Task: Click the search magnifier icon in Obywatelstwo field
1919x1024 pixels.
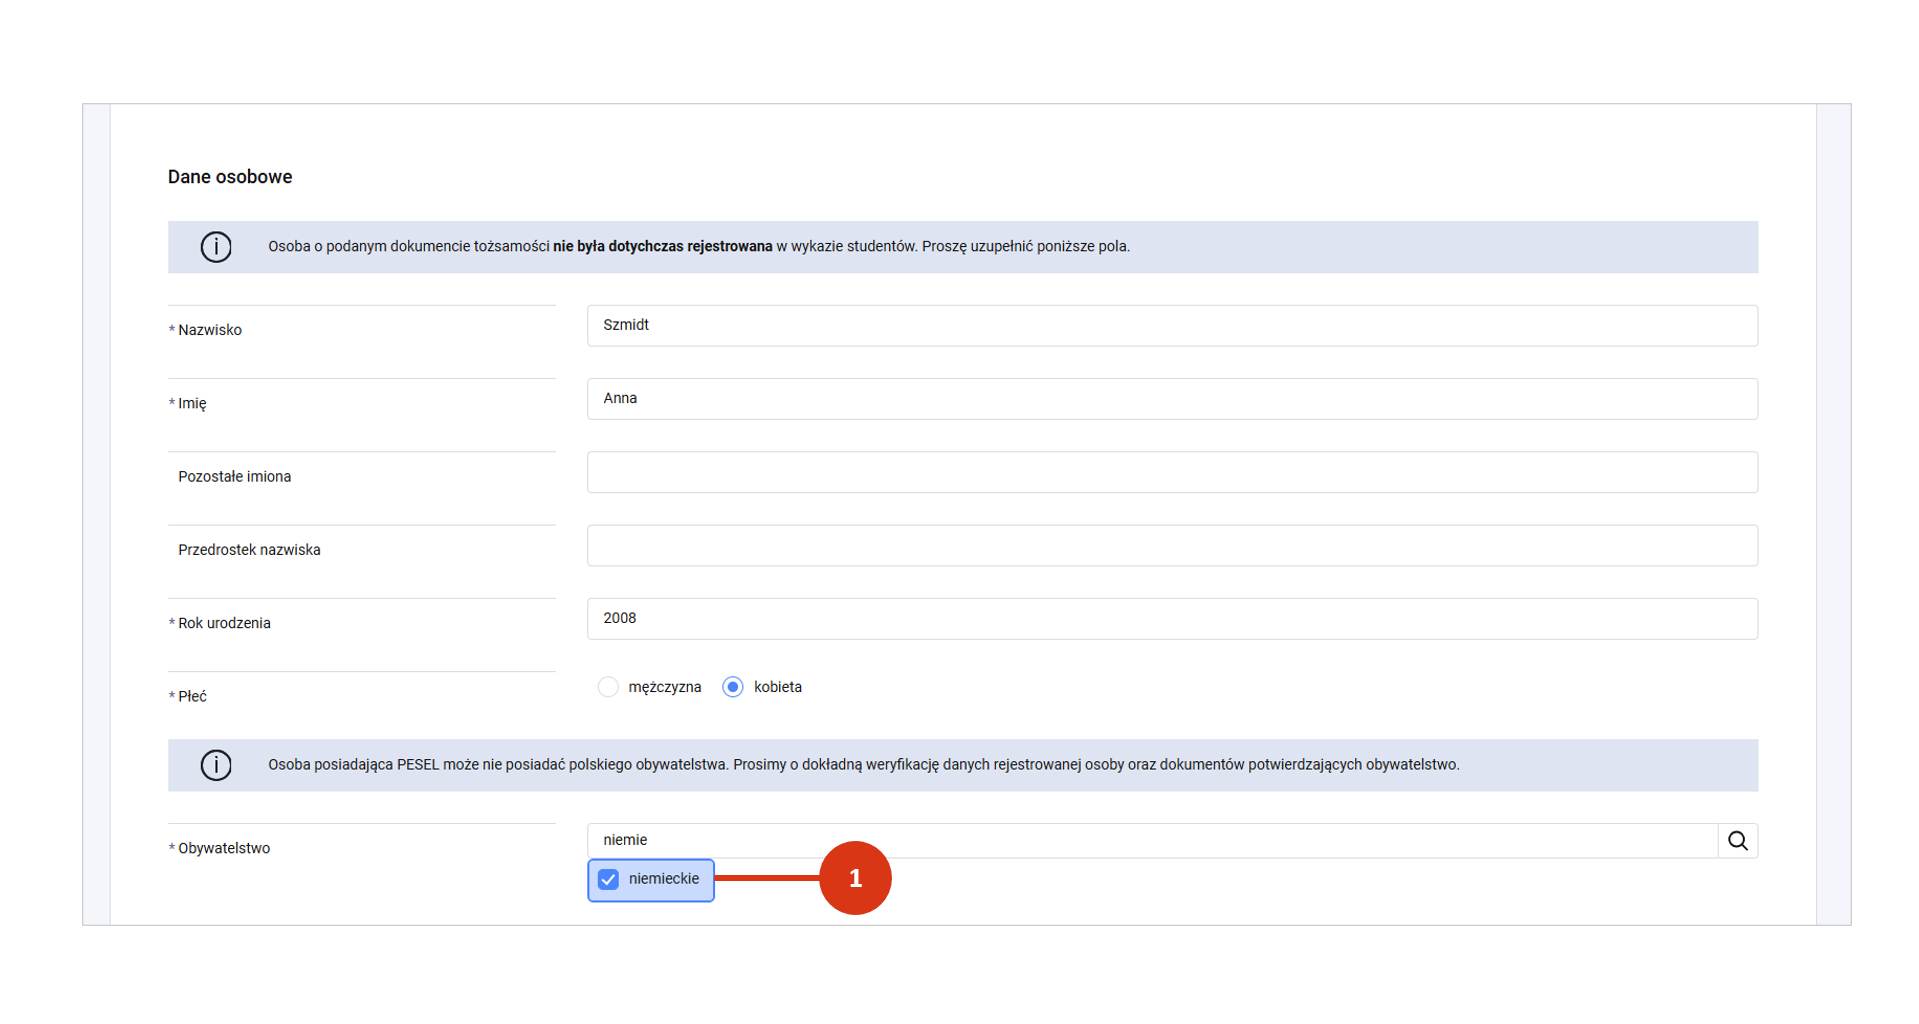Action: tap(1737, 841)
